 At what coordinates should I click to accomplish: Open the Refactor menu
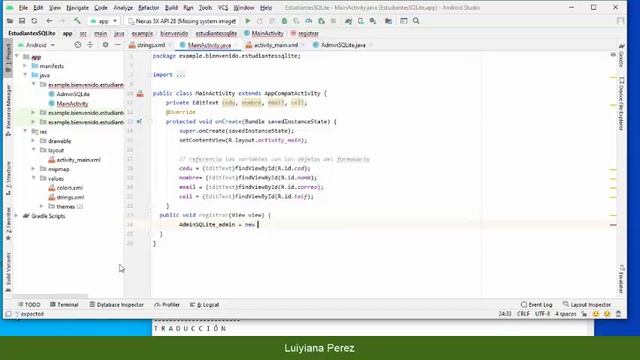(149, 8)
